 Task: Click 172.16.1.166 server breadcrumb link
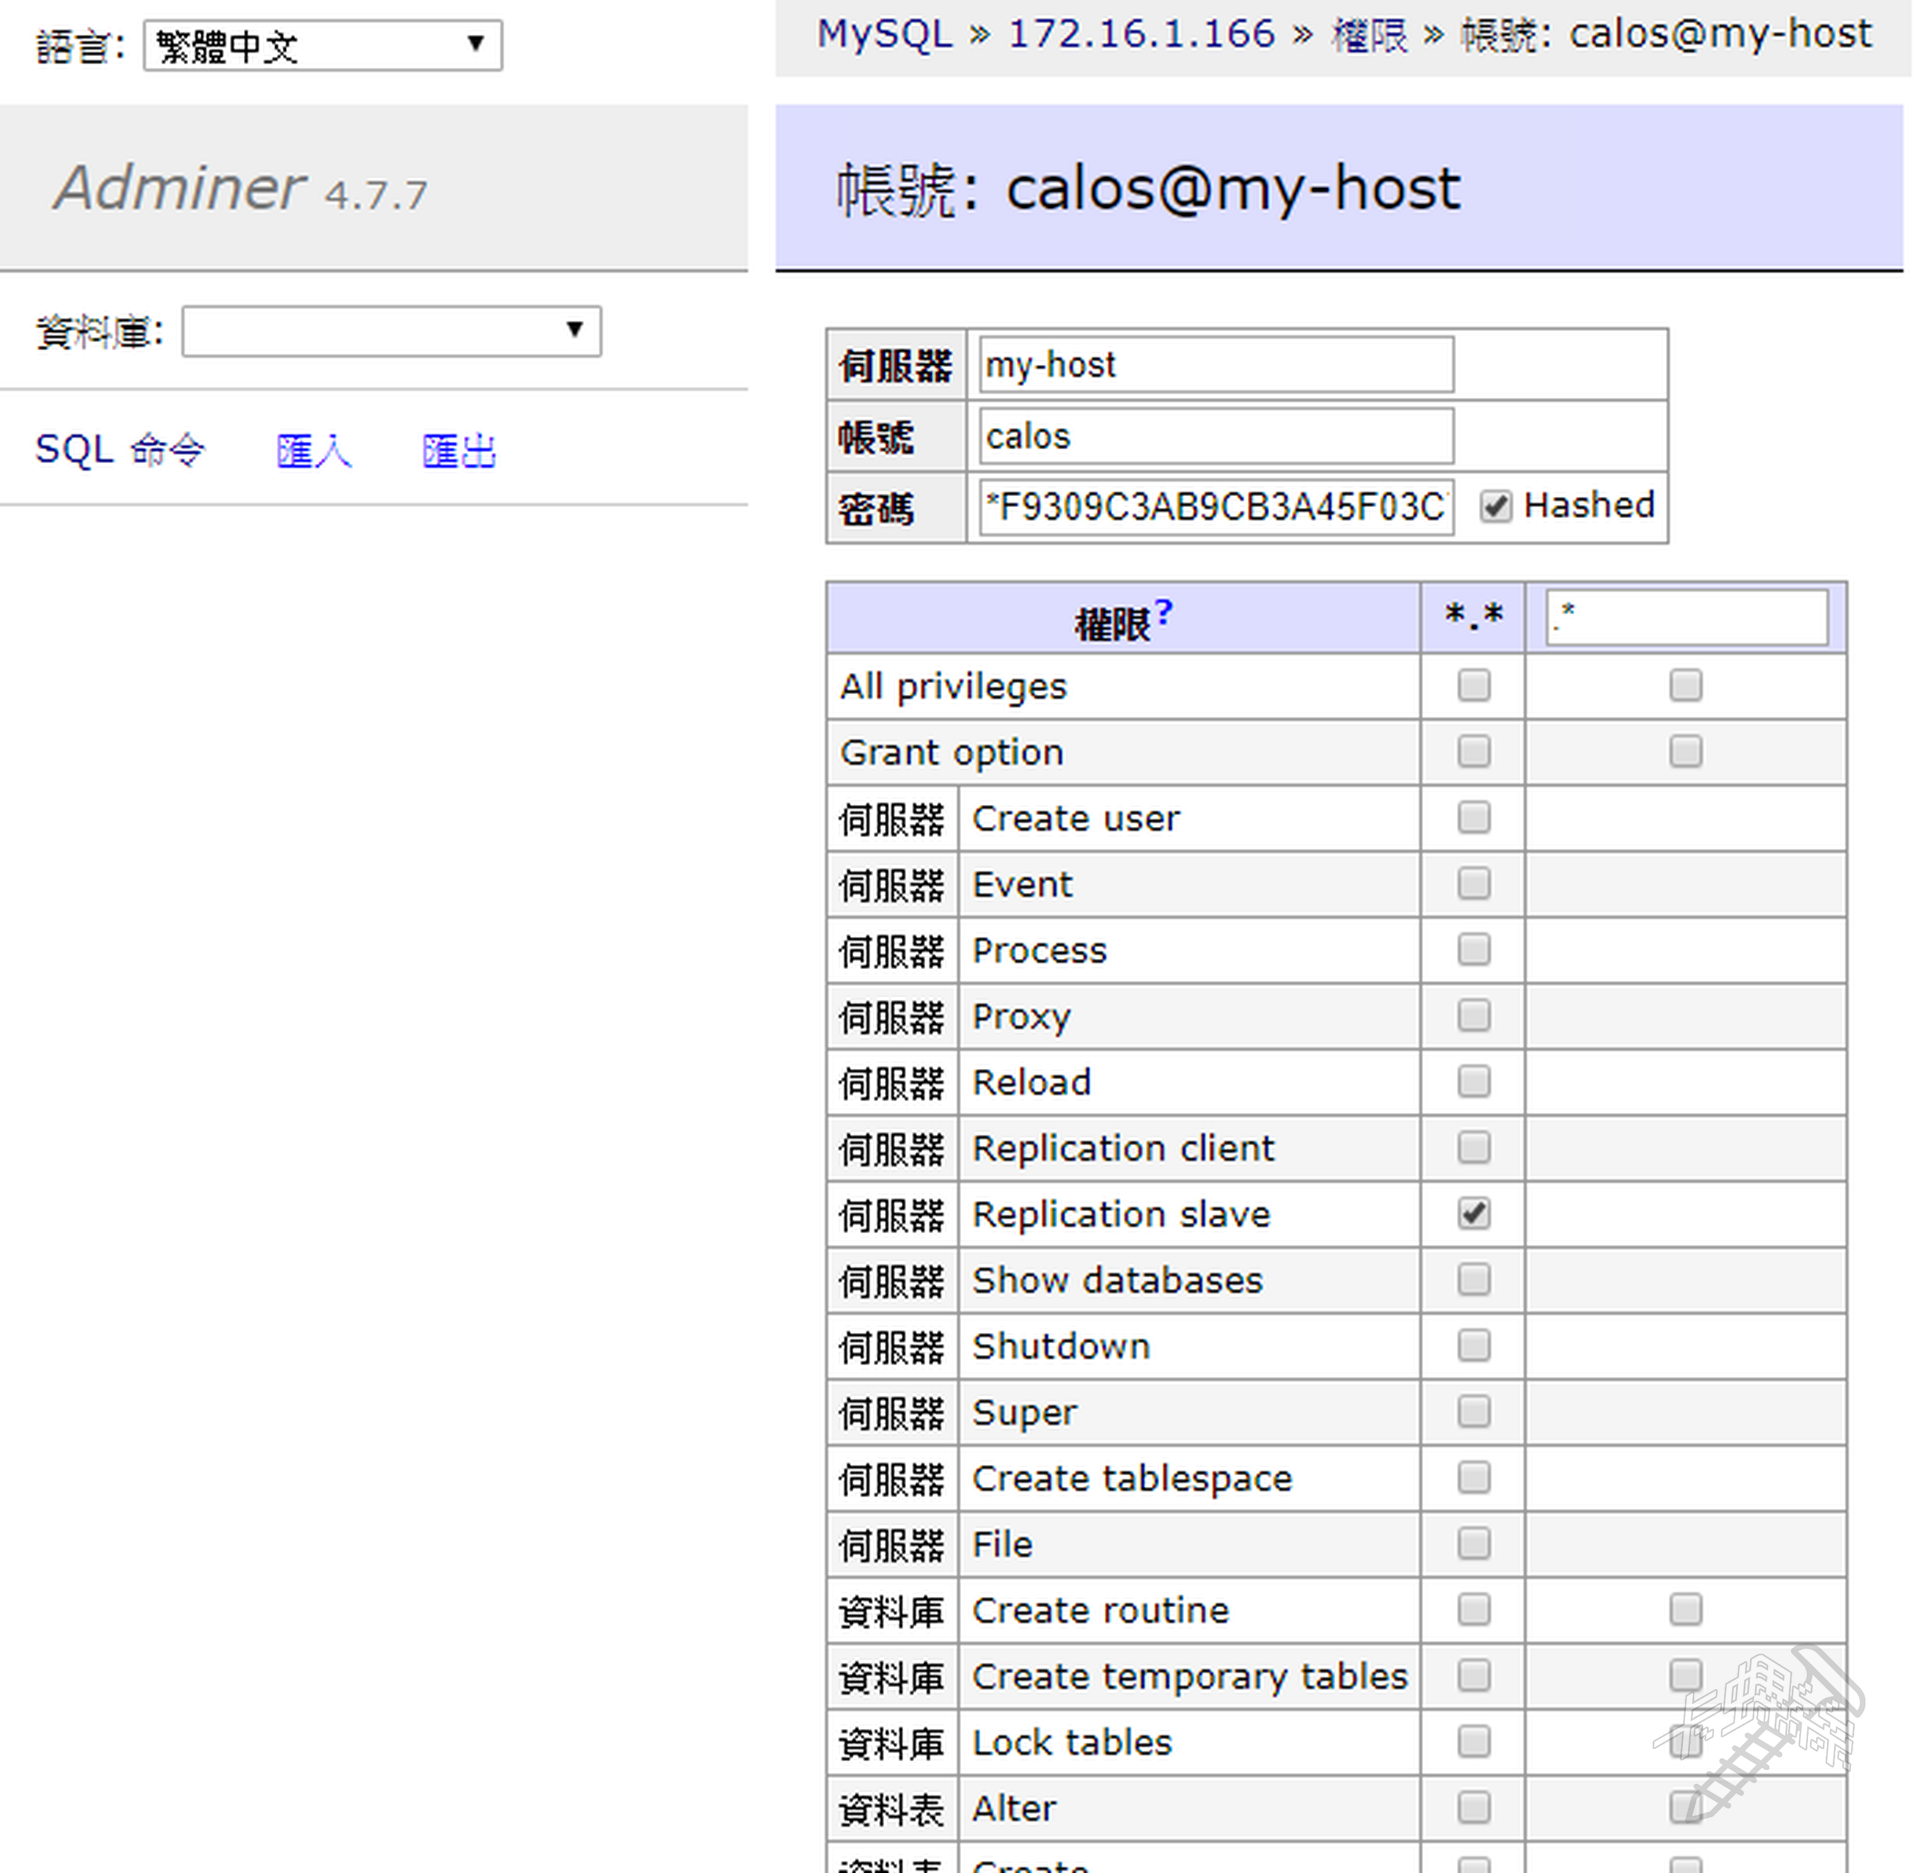point(1141,34)
